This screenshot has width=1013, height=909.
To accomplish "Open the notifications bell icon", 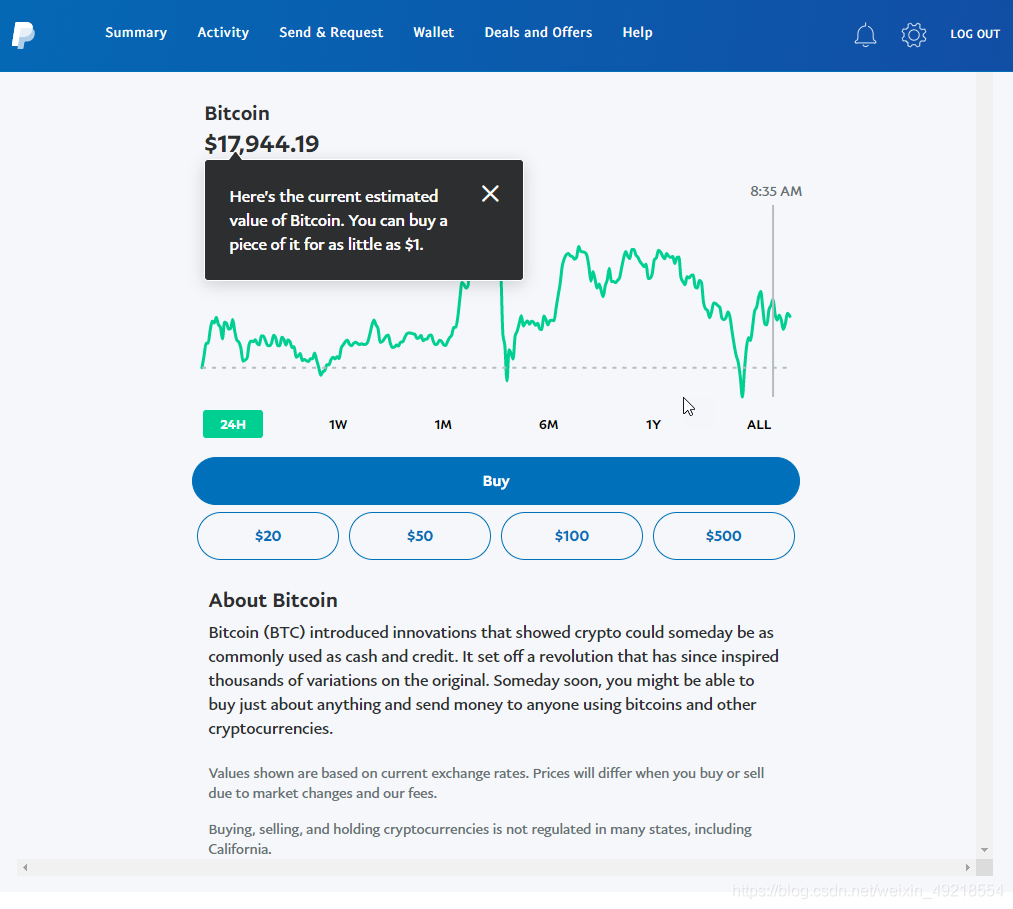I will tap(865, 34).
